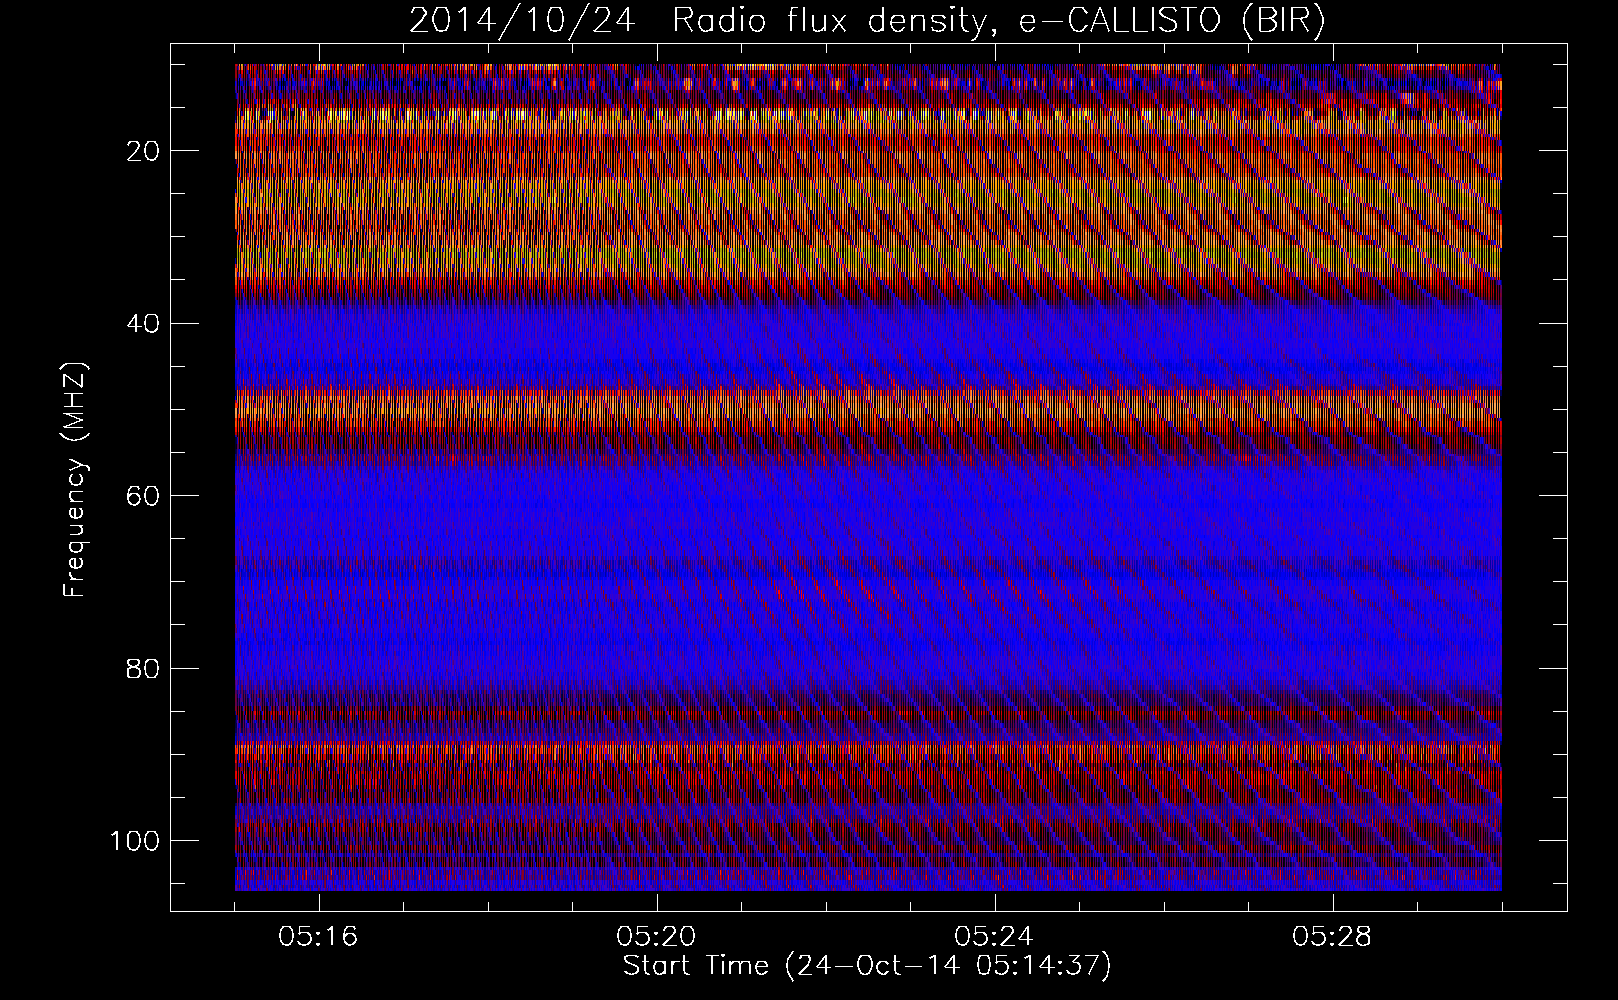The image size is (1618, 1000).
Task: Click the plot title '2014/10/24 Radio flux density, e-CALLISTO (BIR)'
Action: (x=867, y=21)
